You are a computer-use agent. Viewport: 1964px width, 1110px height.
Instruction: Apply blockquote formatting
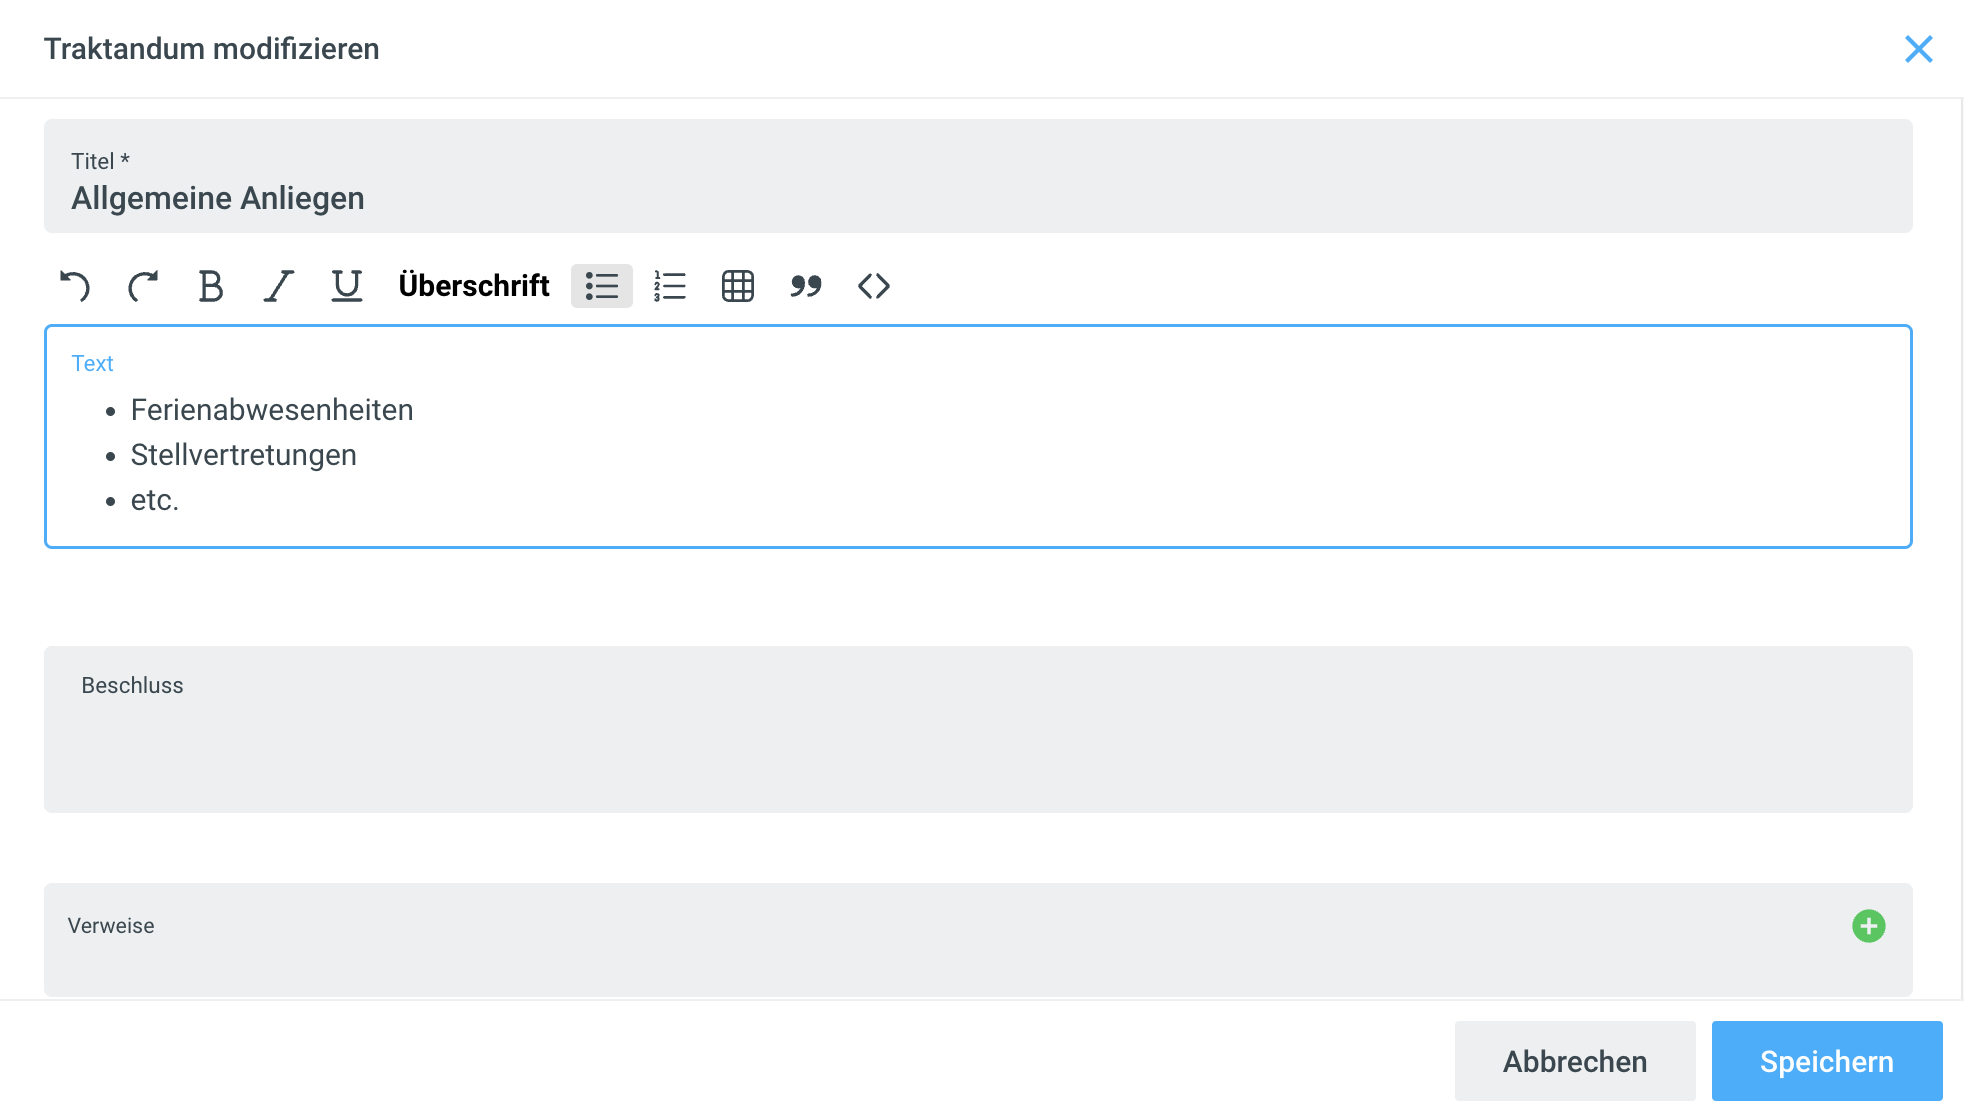point(806,287)
